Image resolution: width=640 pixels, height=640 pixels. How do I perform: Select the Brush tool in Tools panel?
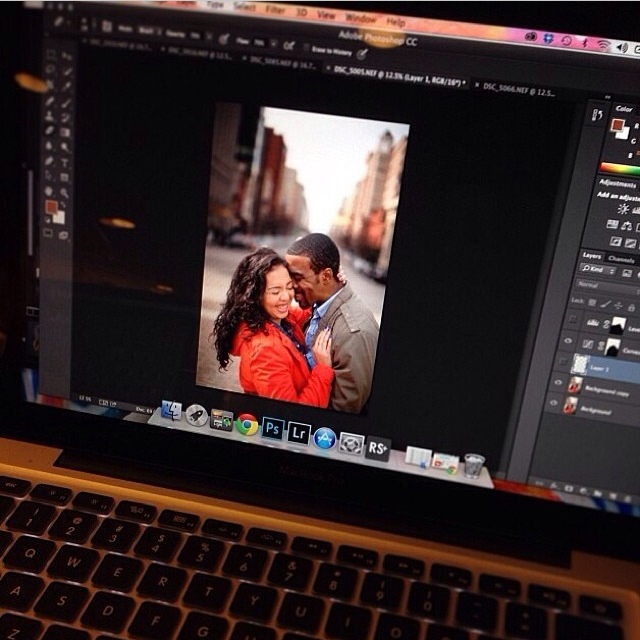tap(67, 104)
